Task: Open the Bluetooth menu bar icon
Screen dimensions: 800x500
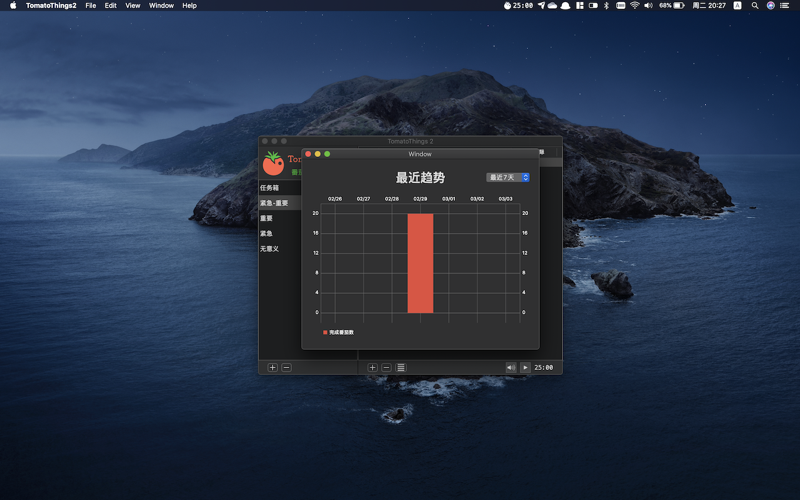Action: pos(607,6)
